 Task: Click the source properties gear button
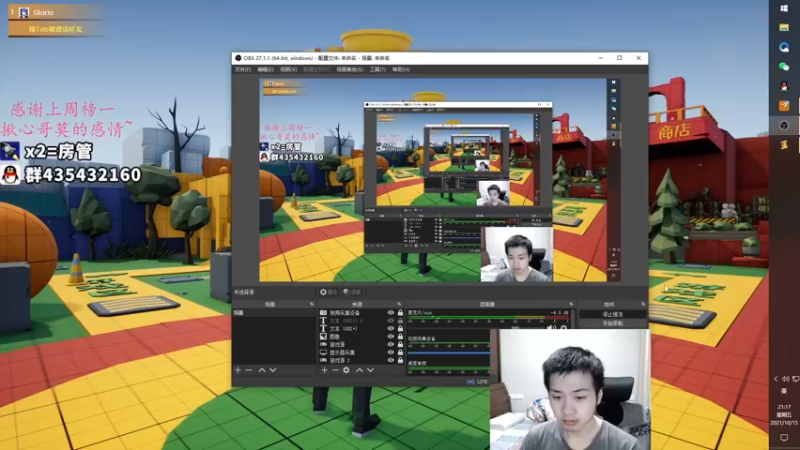pyautogui.click(x=328, y=292)
